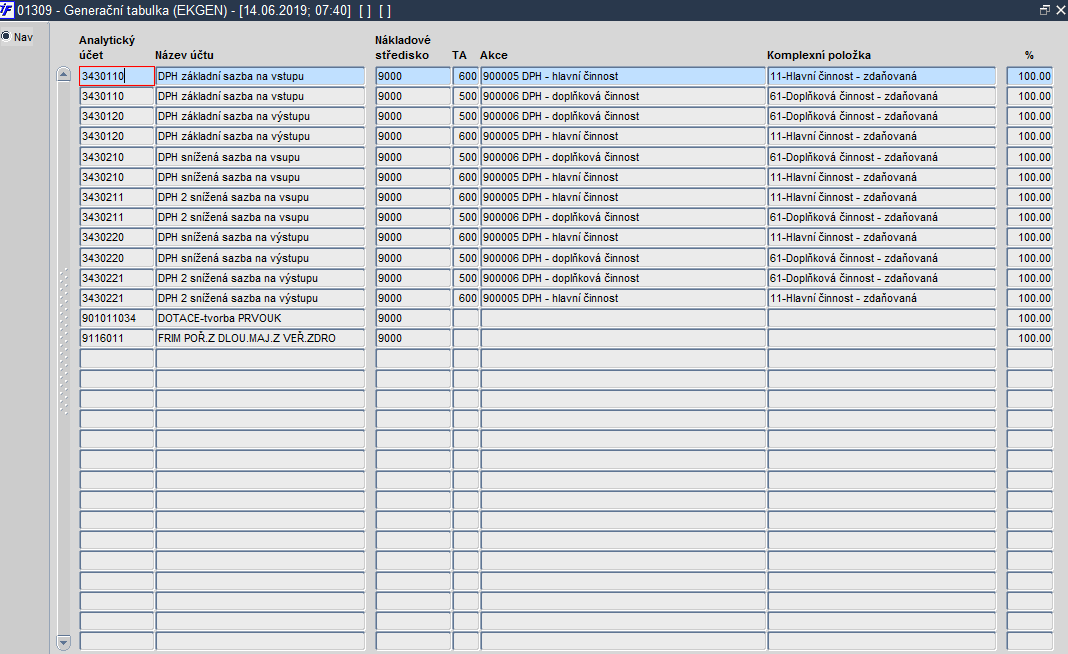The image size is (1068, 654).
Task: Select the Nav radio button
Action: click(x=6, y=37)
